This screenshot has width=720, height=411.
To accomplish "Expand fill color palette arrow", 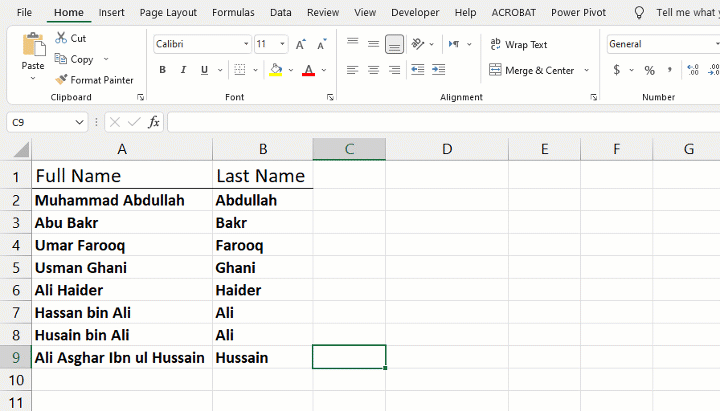I will tap(291, 70).
